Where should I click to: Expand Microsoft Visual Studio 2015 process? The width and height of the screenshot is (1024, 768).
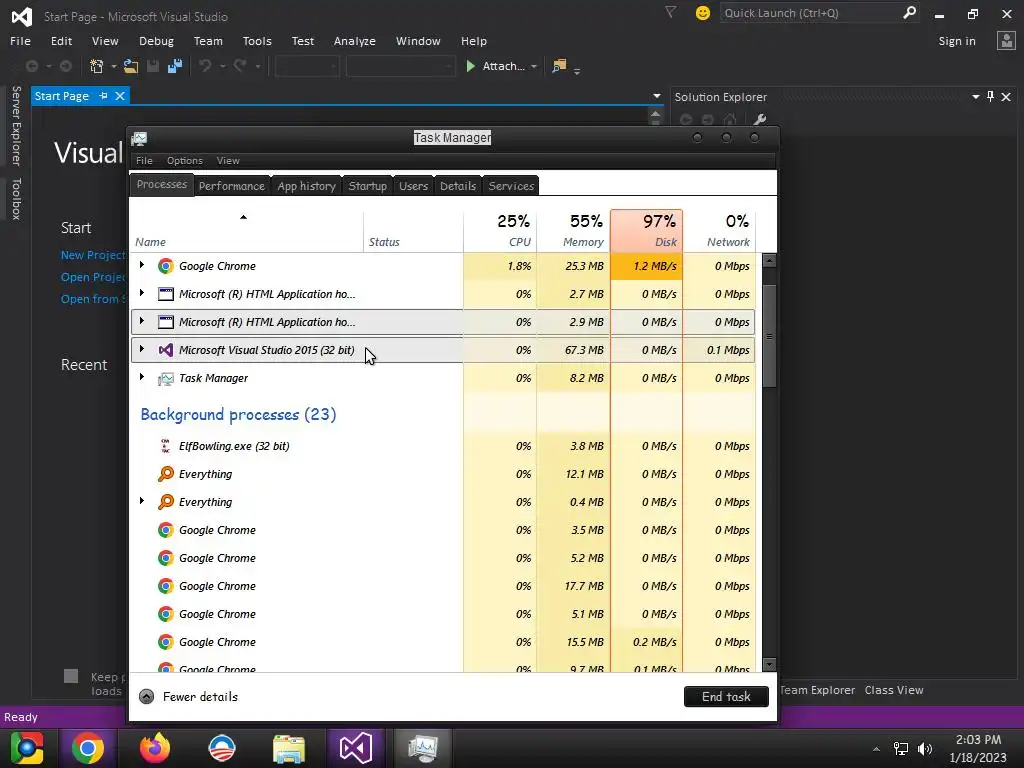click(x=142, y=349)
